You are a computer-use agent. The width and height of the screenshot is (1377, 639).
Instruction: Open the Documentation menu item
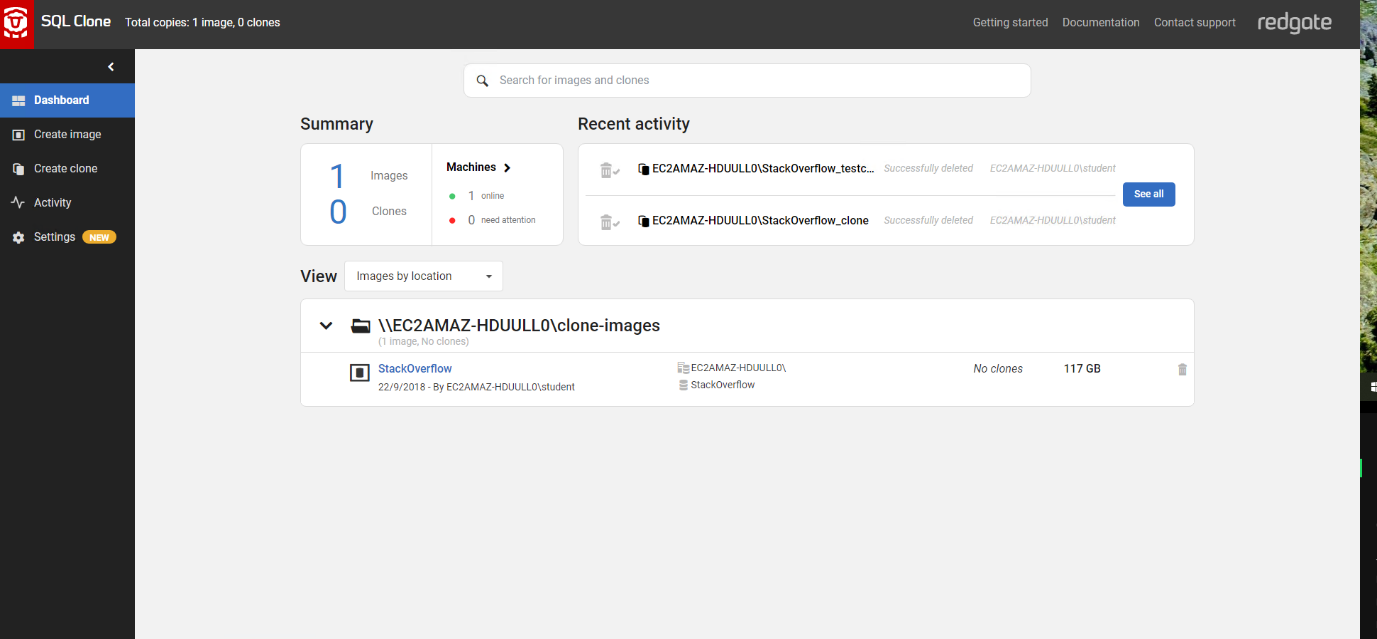tap(1100, 21)
